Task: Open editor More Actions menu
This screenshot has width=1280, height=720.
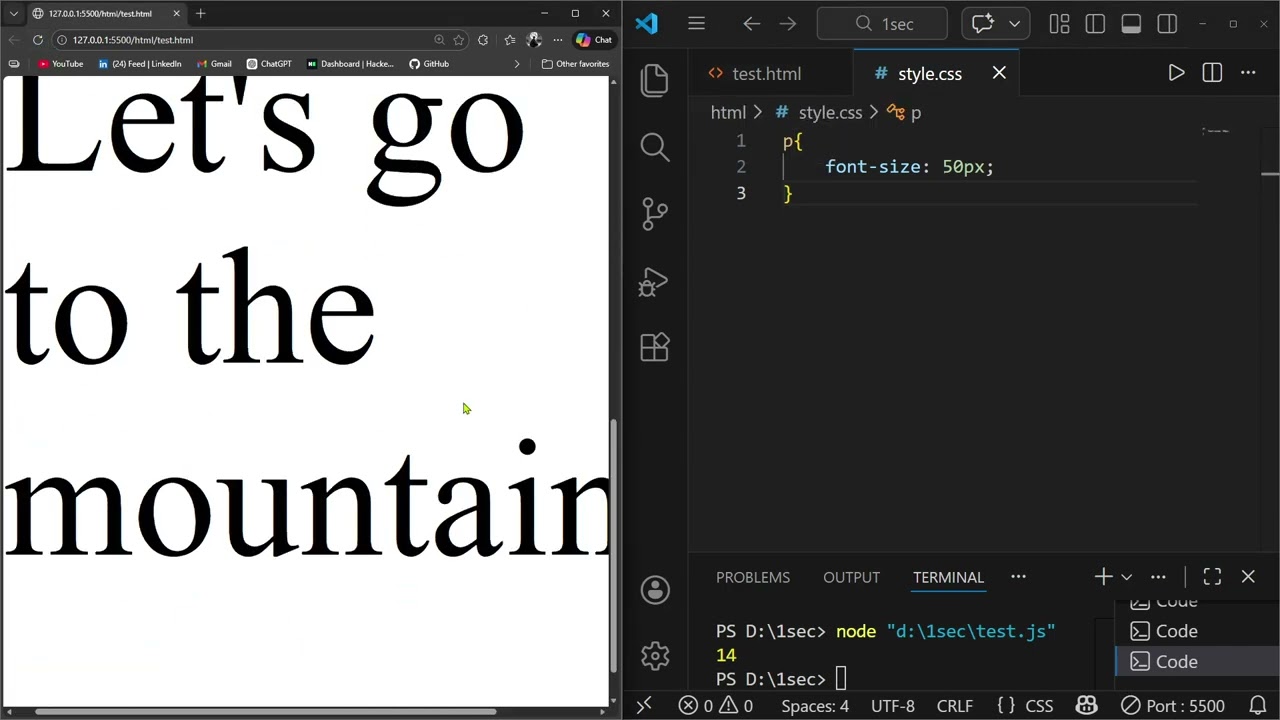Action: (1248, 73)
